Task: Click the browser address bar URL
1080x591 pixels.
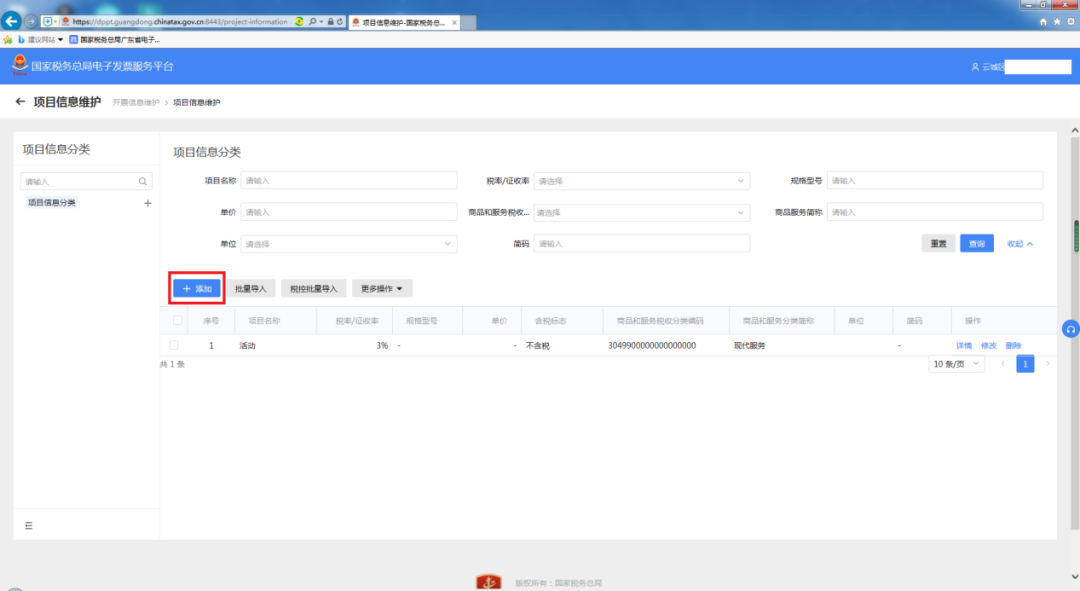Action: 179,22
